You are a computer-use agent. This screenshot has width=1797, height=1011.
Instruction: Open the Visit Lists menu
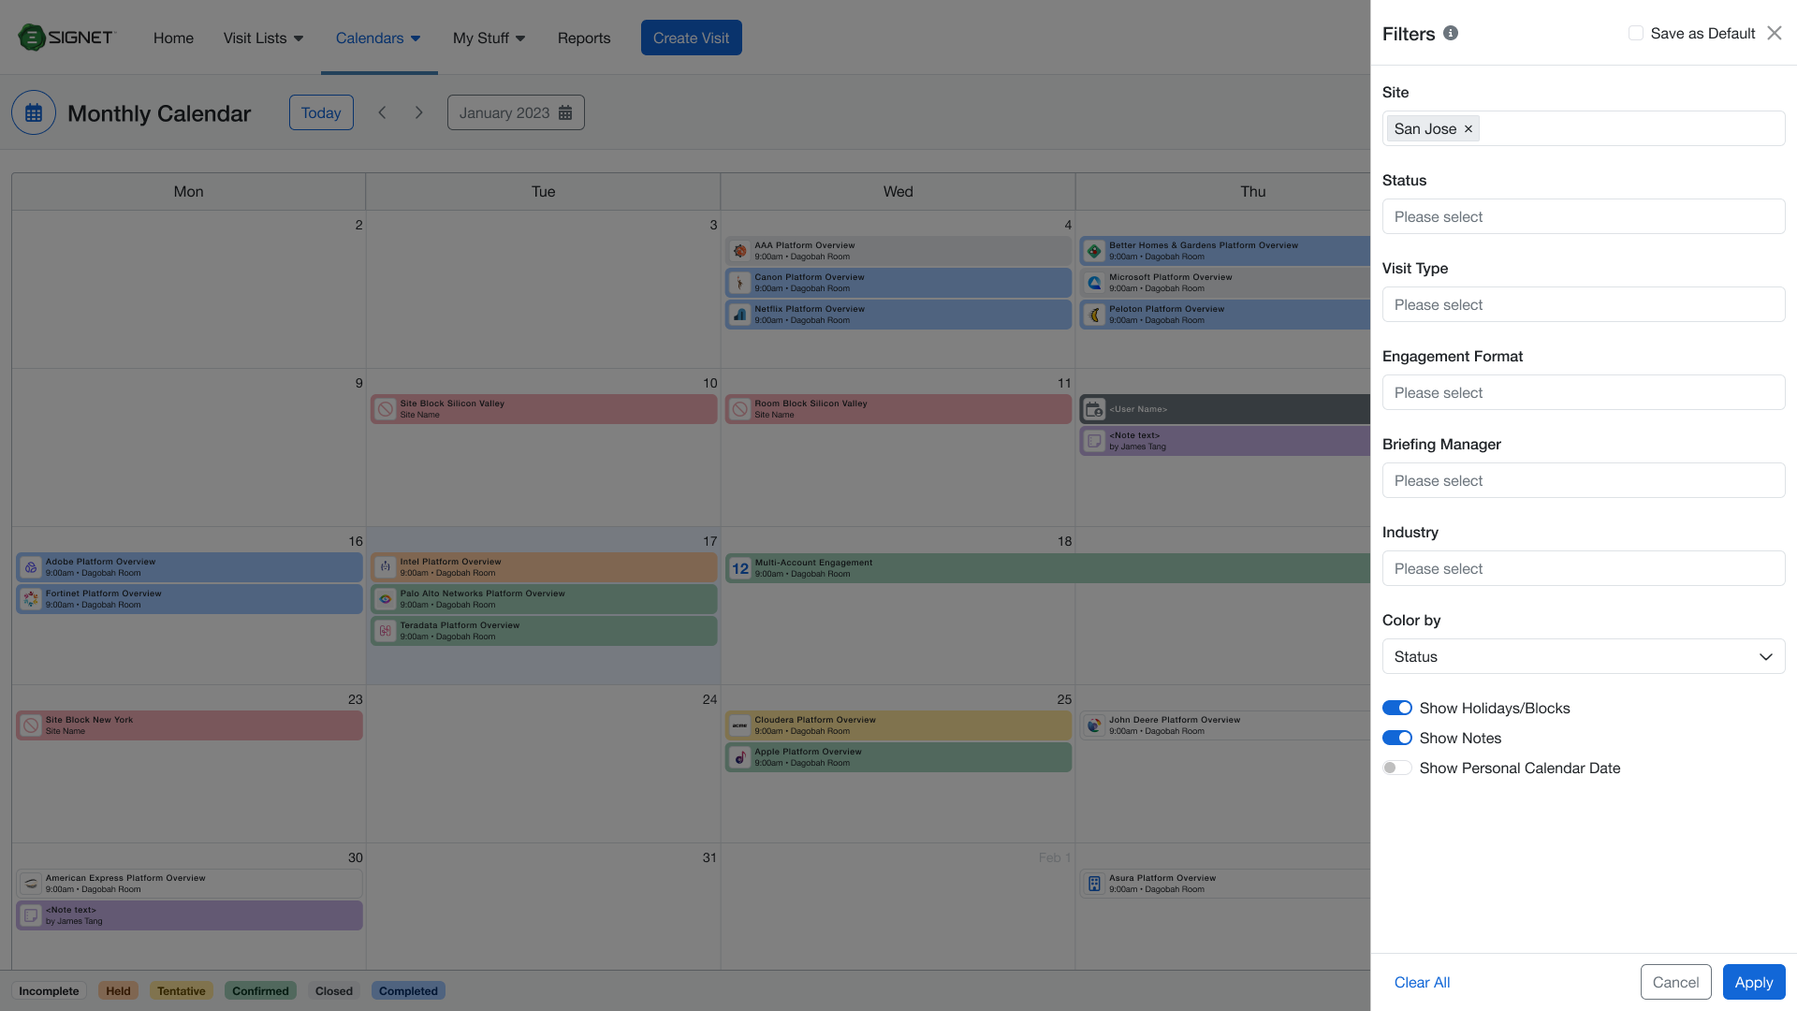pyautogui.click(x=263, y=38)
